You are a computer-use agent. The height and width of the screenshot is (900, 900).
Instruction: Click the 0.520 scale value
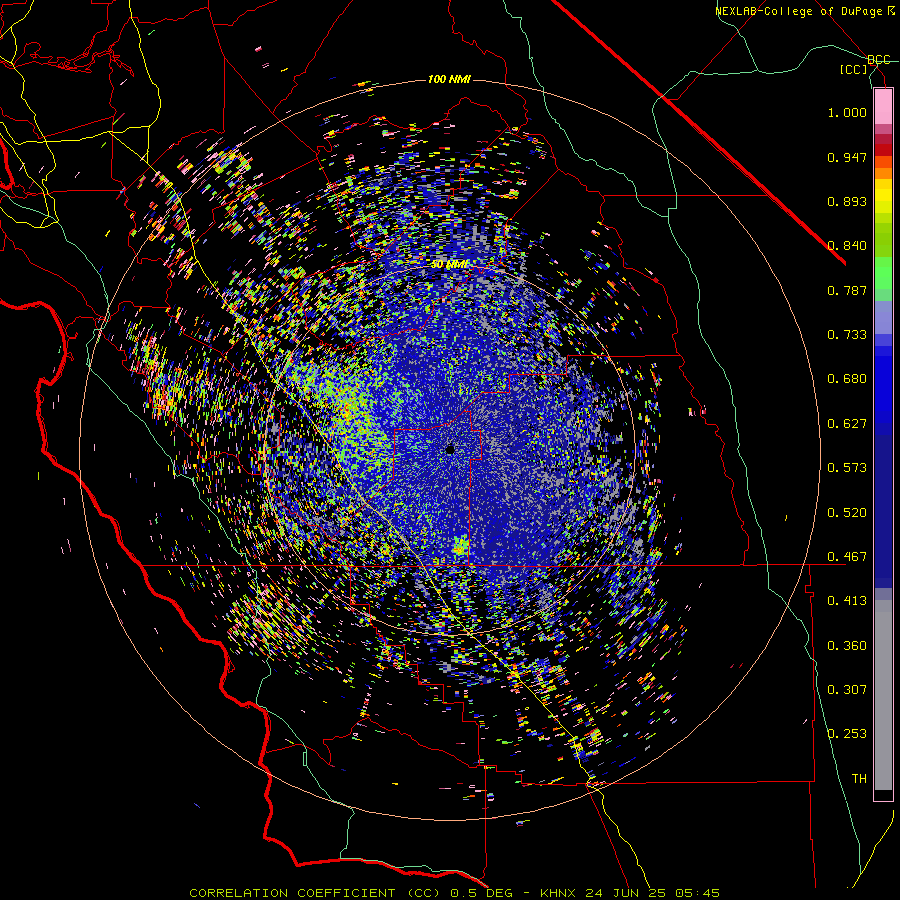click(x=847, y=513)
